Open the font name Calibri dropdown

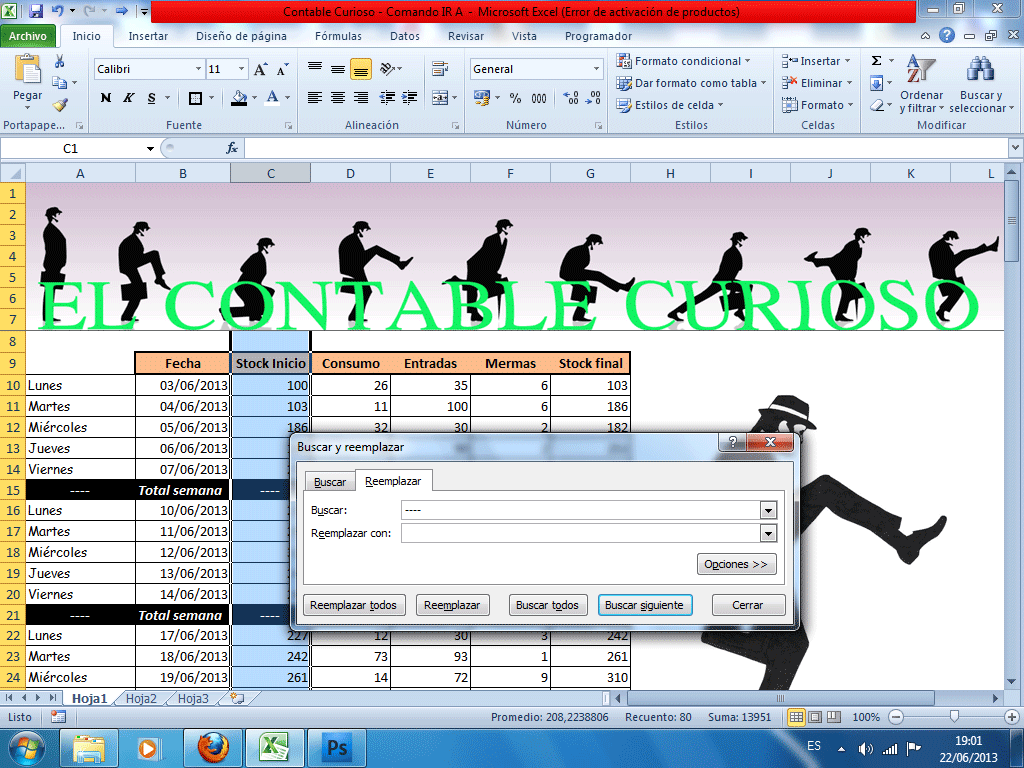(198, 69)
